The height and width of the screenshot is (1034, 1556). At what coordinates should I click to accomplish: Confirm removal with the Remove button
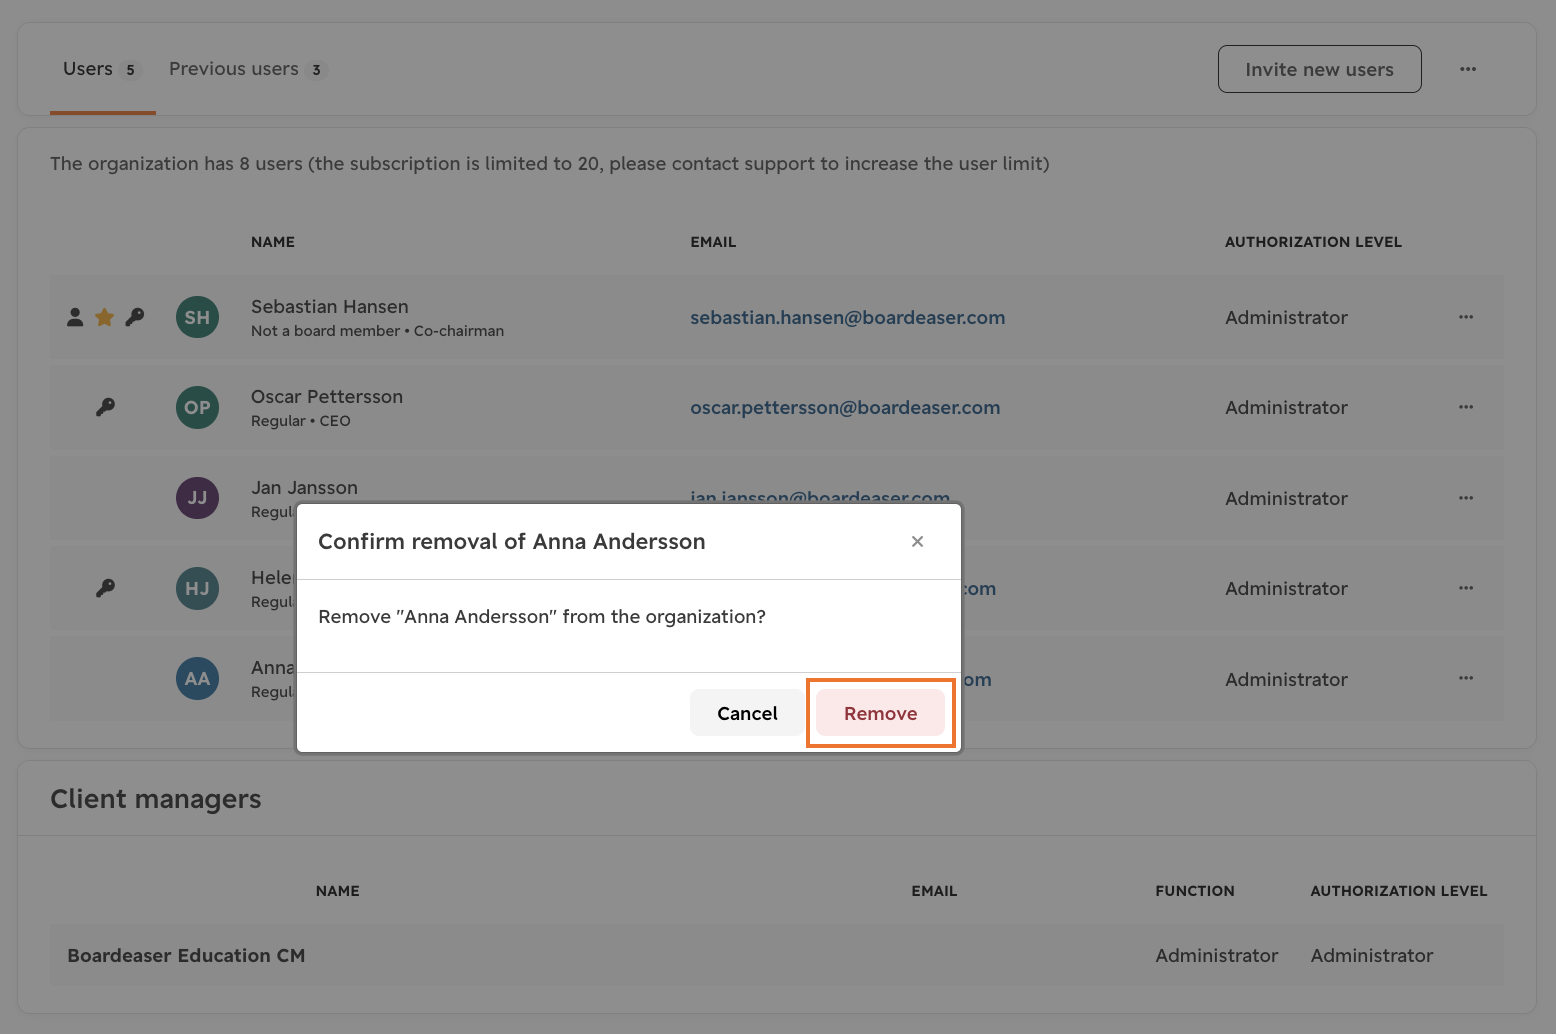tap(880, 713)
